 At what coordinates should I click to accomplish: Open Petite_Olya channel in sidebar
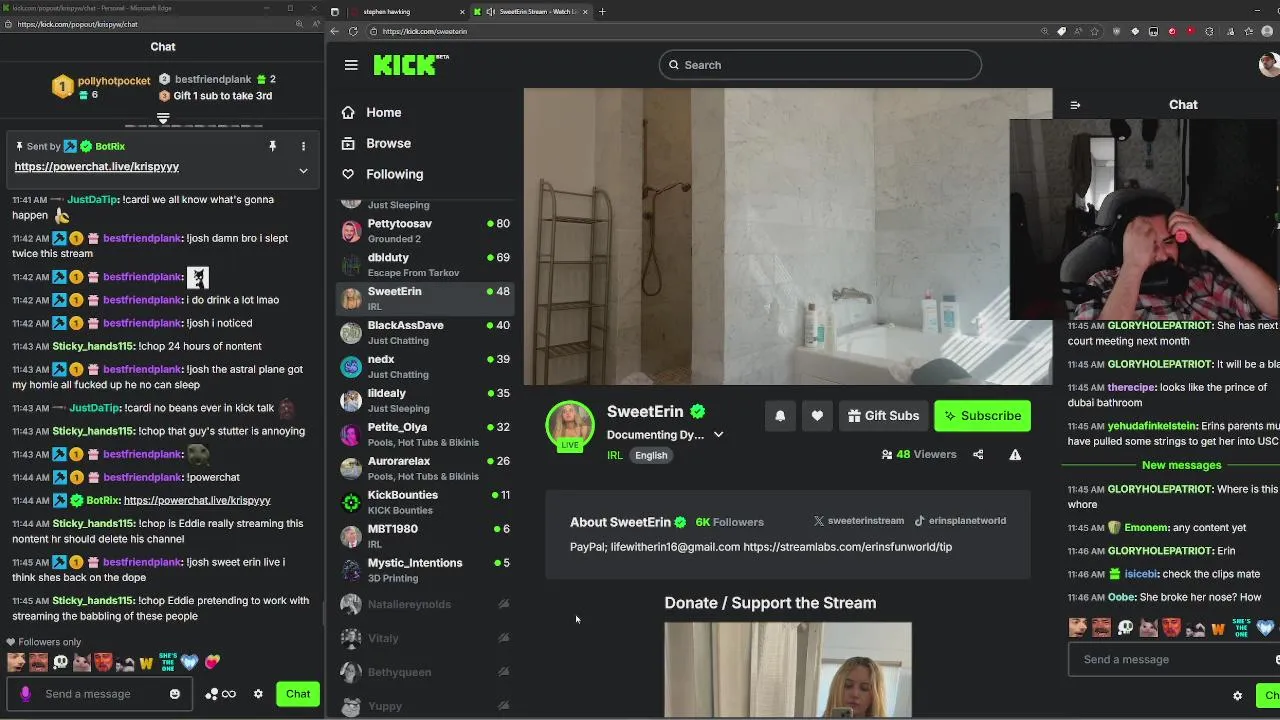pos(425,435)
